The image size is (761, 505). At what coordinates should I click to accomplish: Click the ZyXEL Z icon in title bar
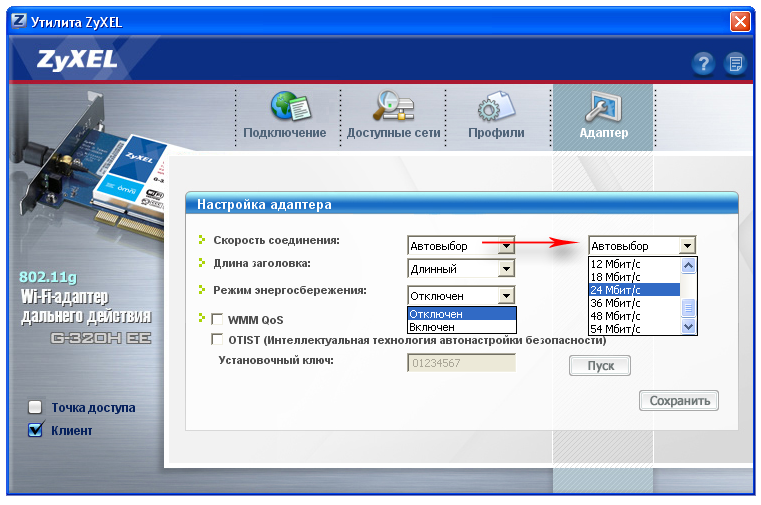[x=18, y=21]
